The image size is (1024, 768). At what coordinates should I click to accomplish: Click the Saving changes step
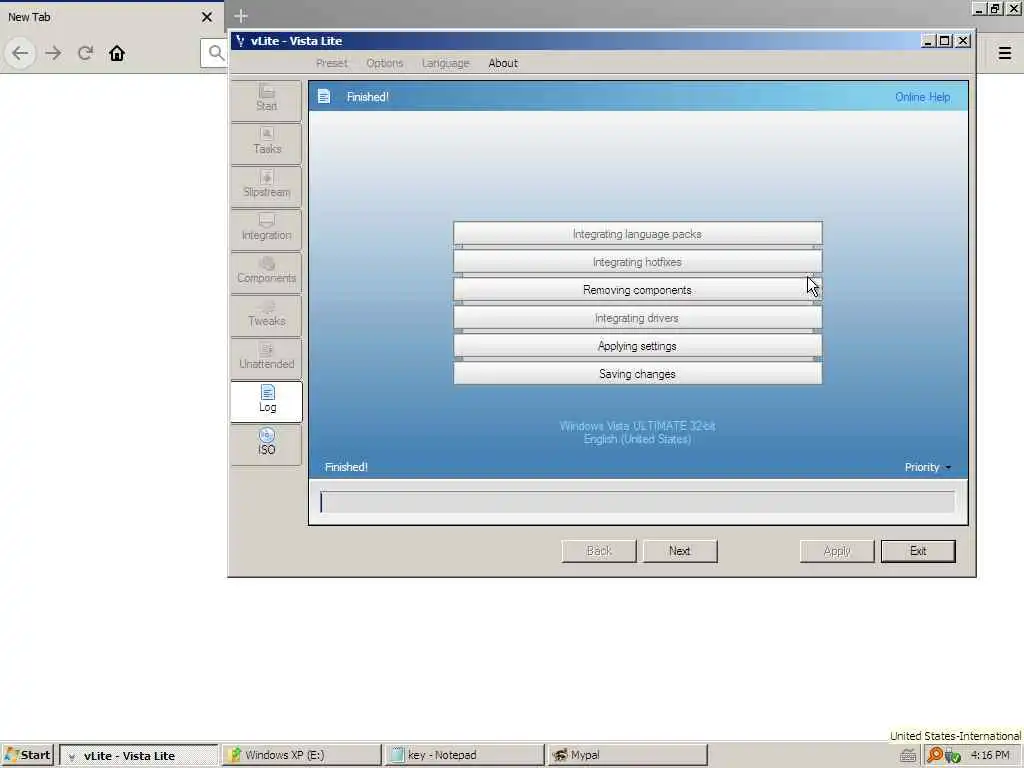pyautogui.click(x=637, y=374)
